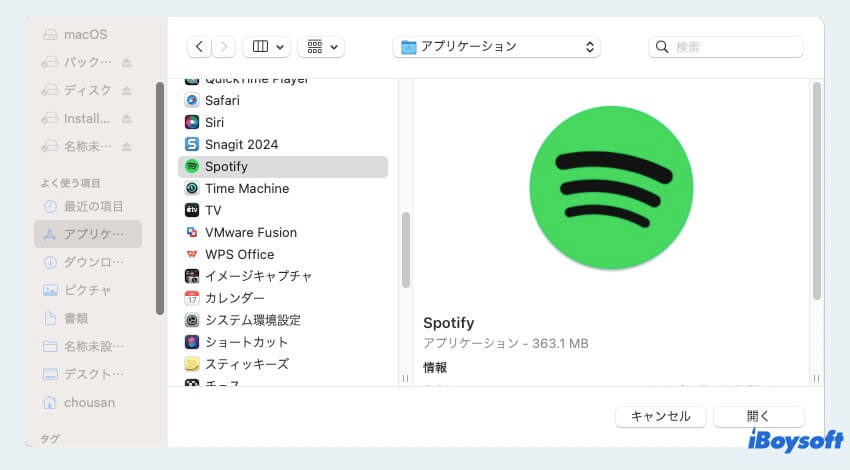Screen dimensions: 850x470
Task: Open 書類 folder in sidebar
Action: coord(88,318)
